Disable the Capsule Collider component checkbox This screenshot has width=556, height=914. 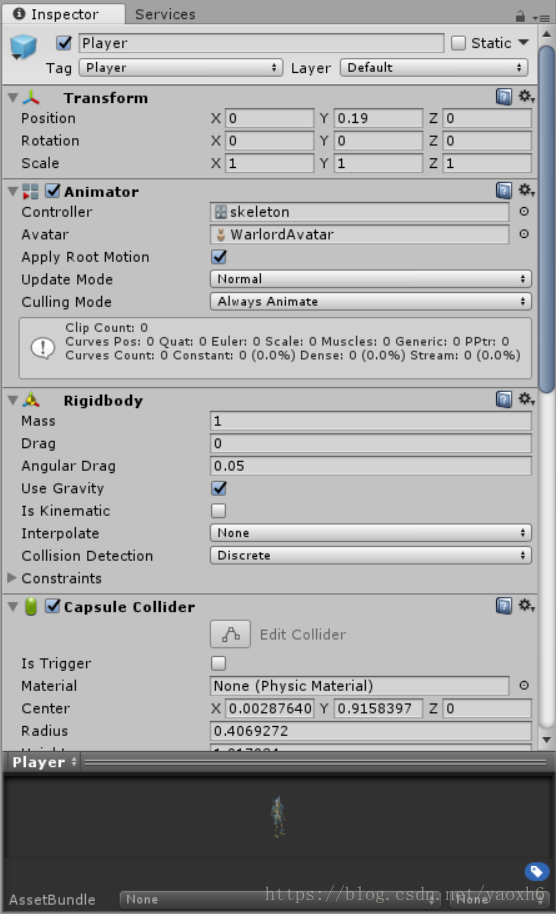[x=53, y=606]
